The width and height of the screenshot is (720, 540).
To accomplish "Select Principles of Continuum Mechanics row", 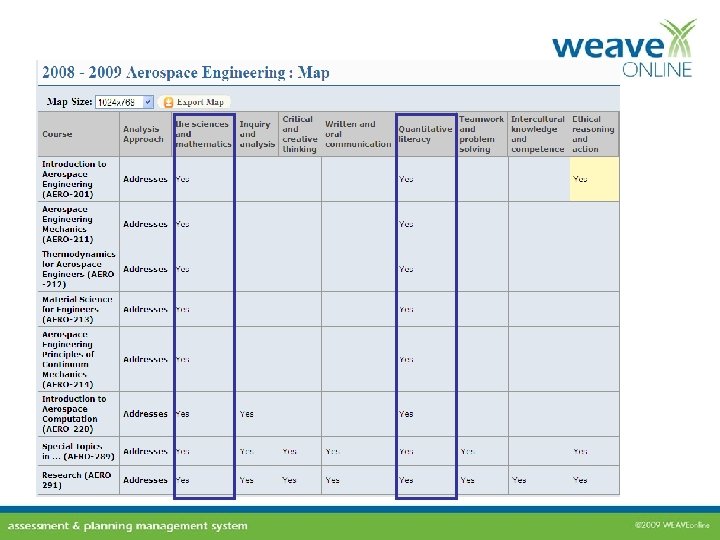I will (x=328, y=359).
